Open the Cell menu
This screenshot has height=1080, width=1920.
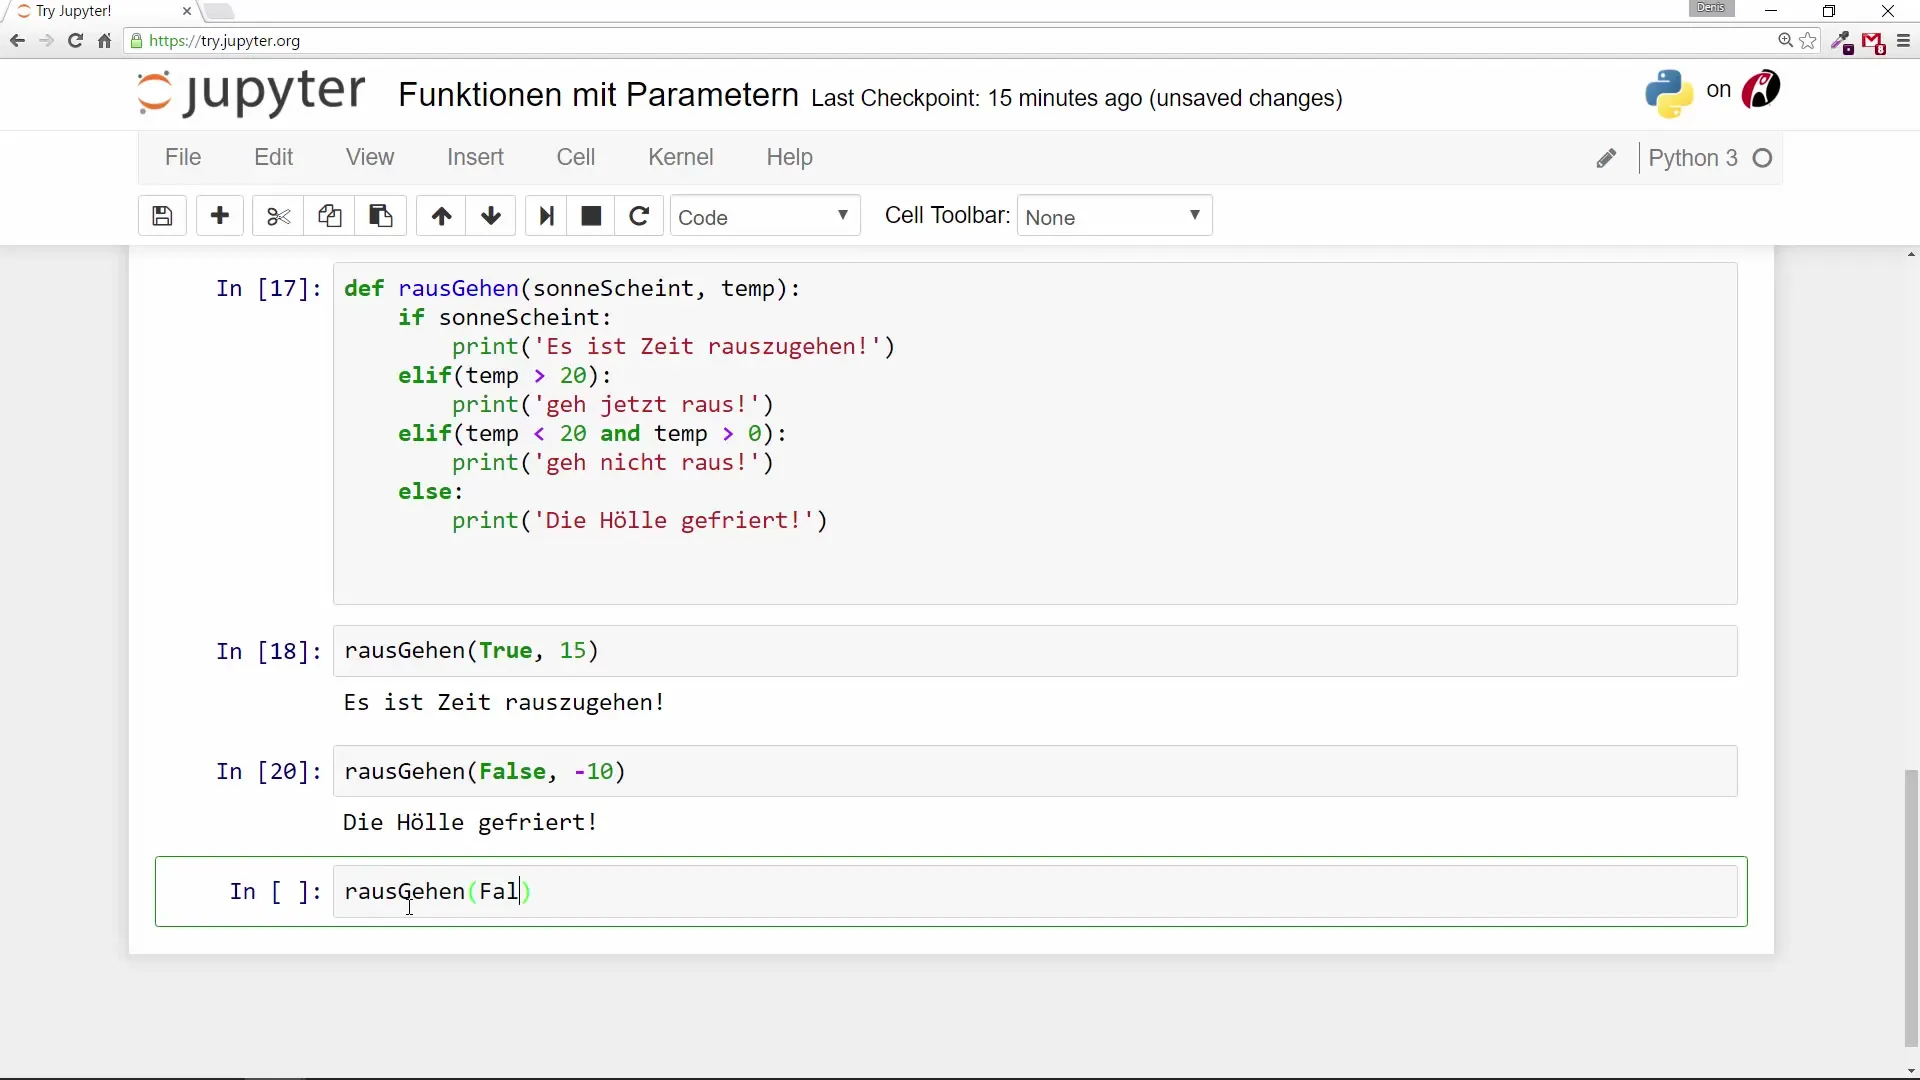tap(576, 157)
